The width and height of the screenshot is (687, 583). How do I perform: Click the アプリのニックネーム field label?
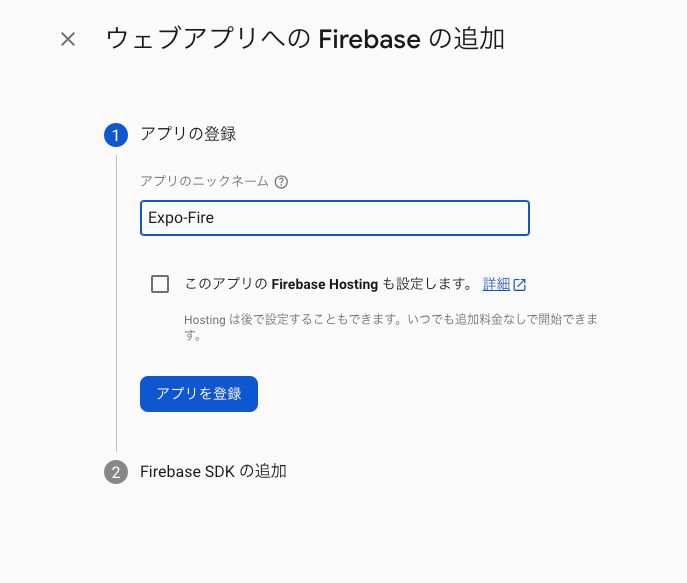point(204,182)
